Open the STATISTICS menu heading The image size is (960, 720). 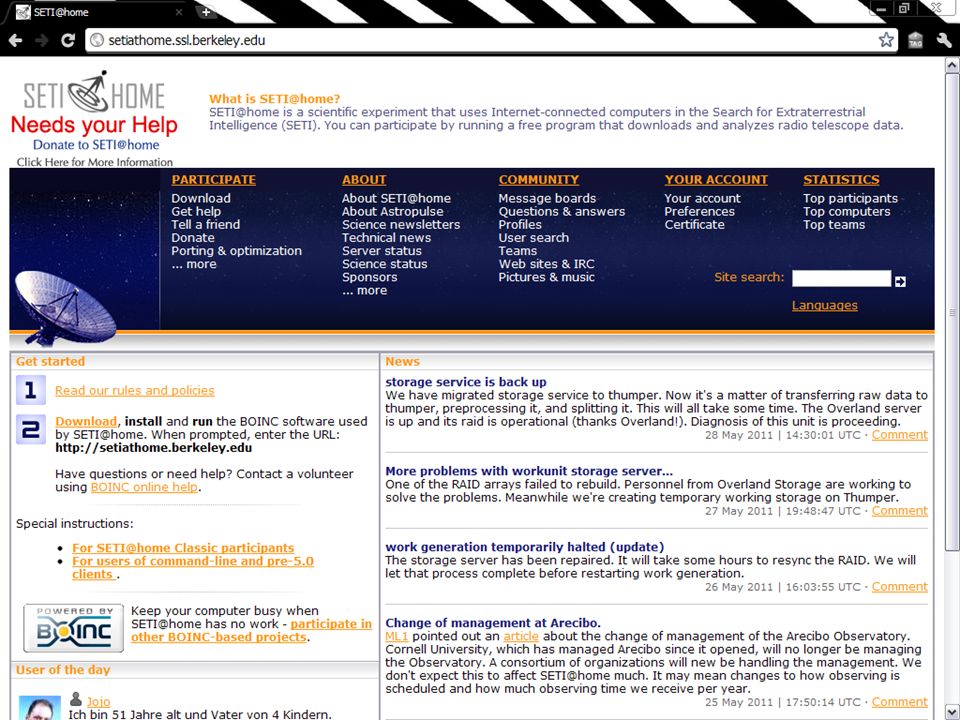coord(841,180)
